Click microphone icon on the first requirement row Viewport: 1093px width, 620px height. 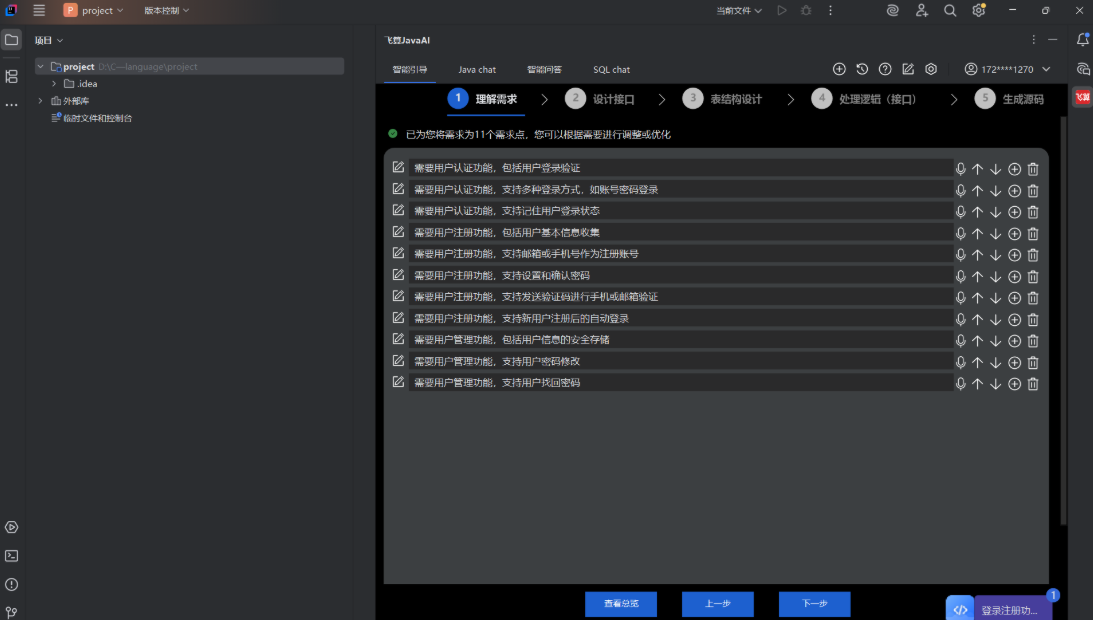pos(960,169)
